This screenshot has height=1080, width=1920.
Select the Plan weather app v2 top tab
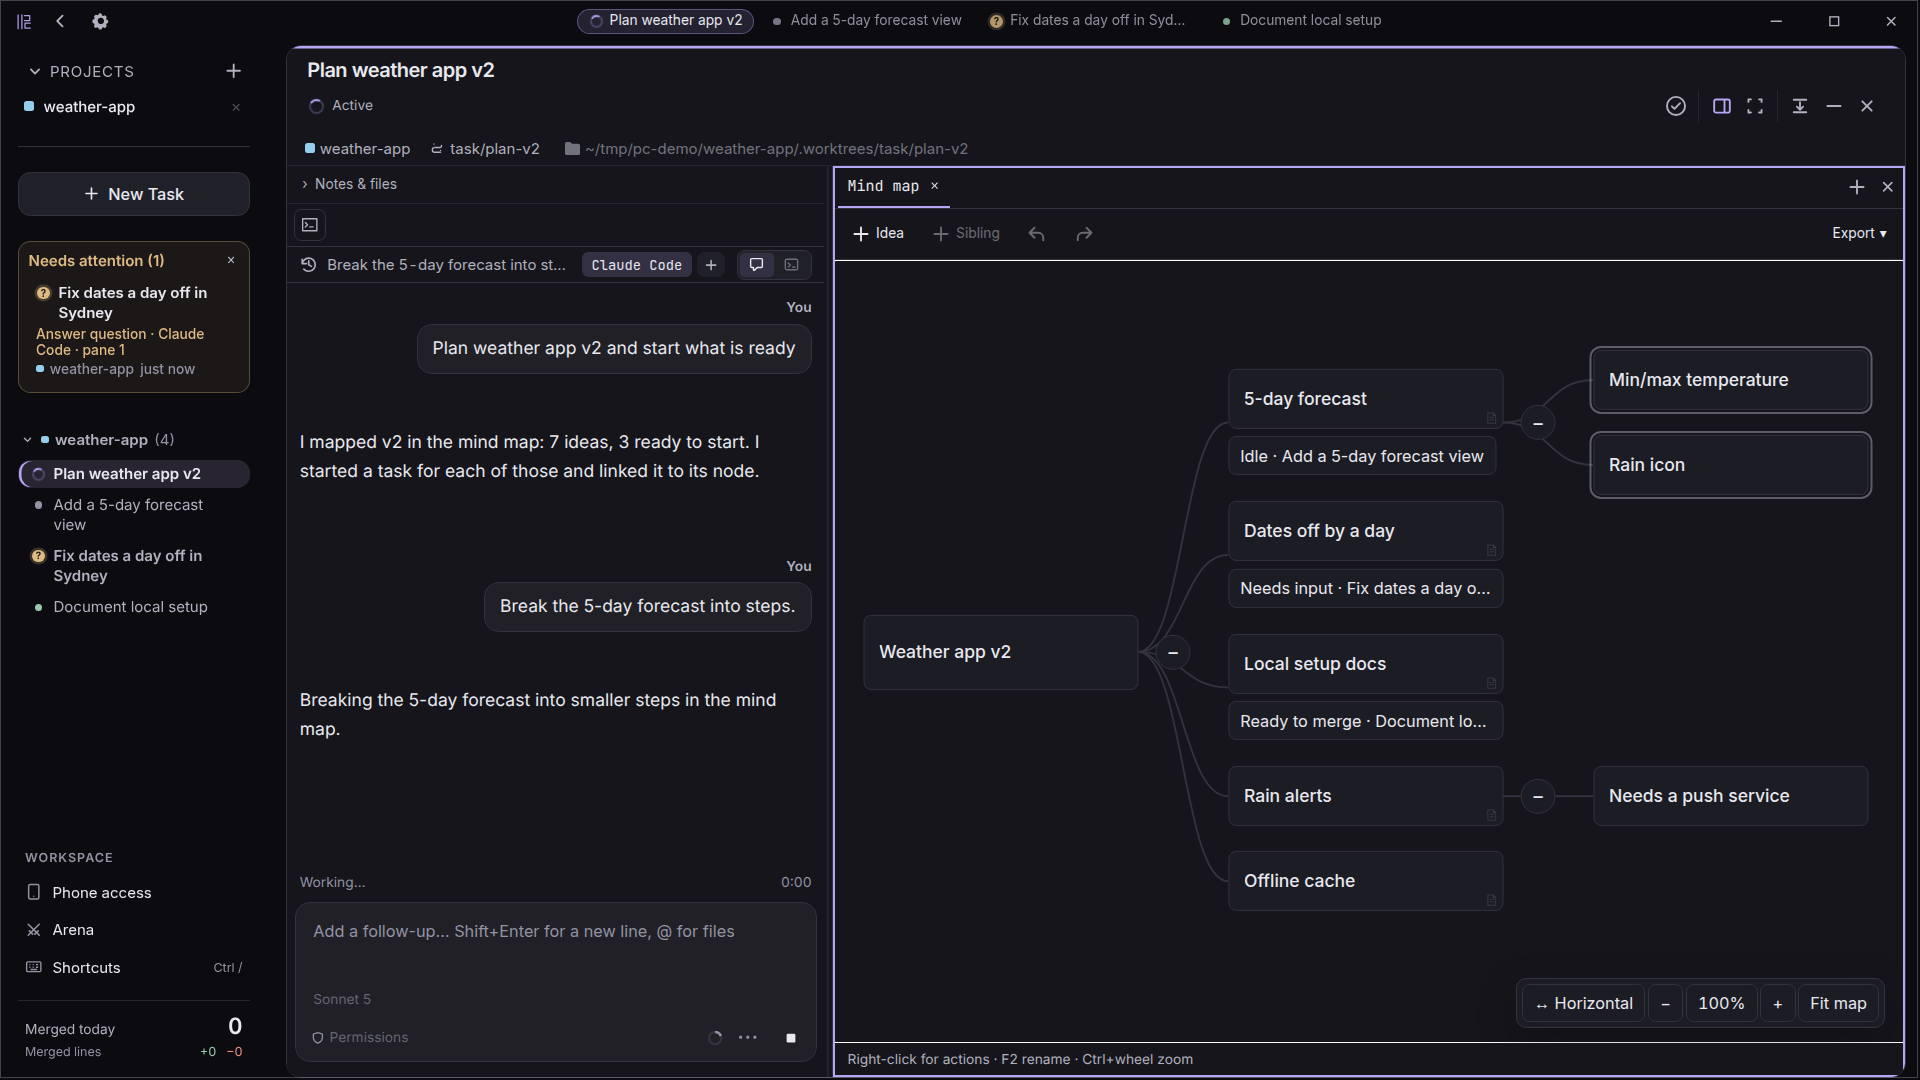(x=665, y=20)
